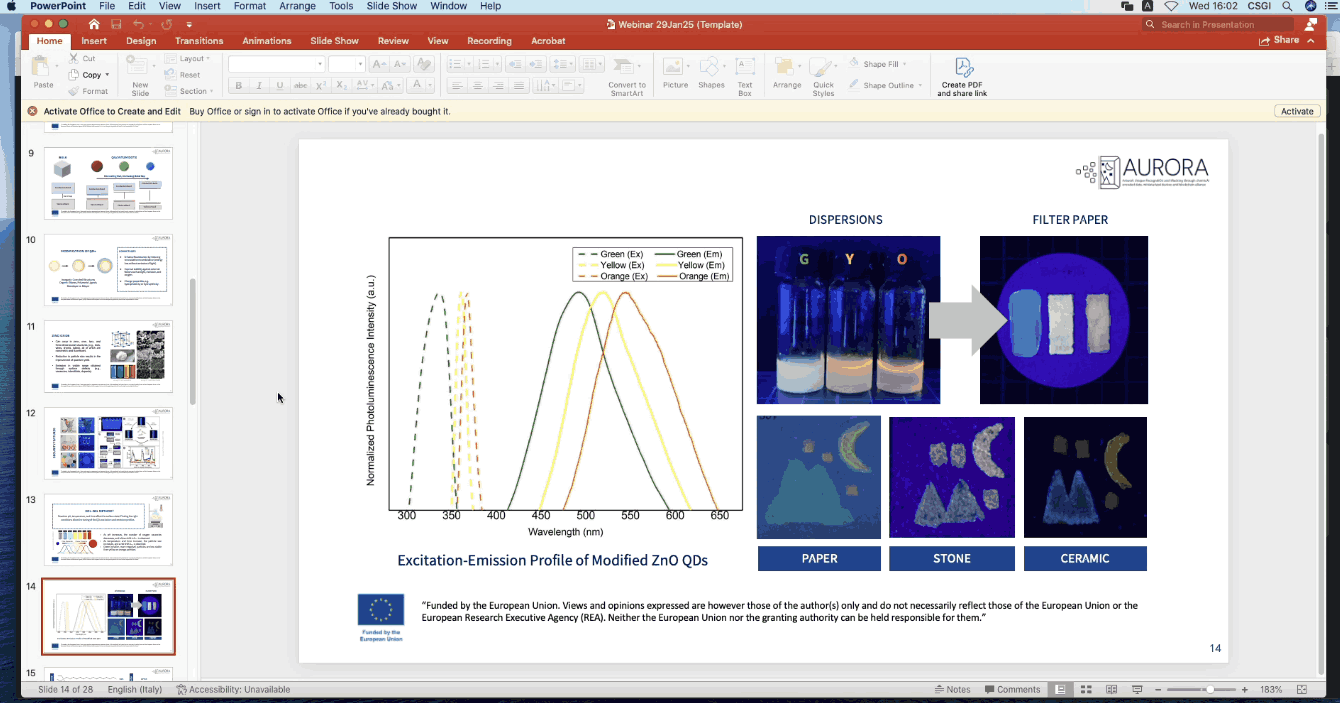
Task: Increase the list indent level
Action: pos(536,64)
